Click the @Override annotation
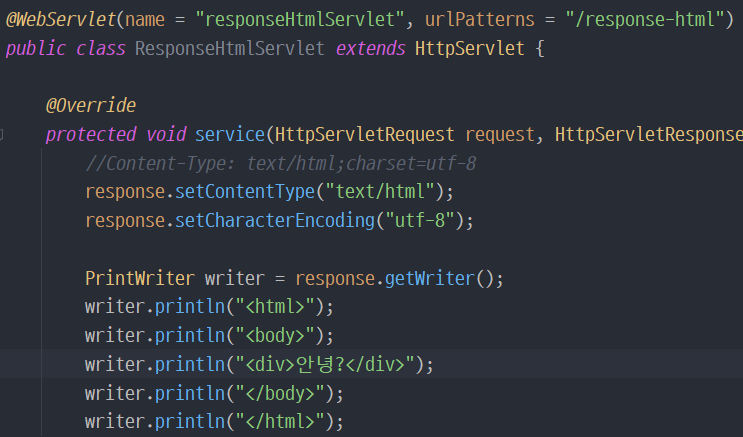743x437 pixels. click(91, 105)
